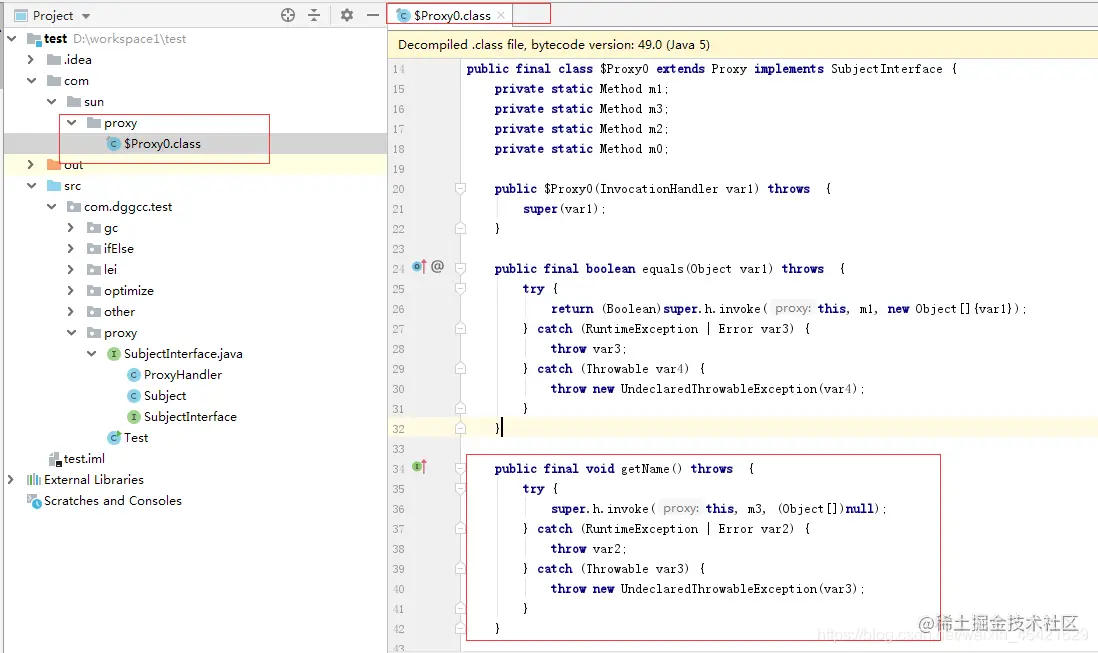Viewport: 1098px width, 653px height.
Task: Click the test.iml file icon
Action: click(x=55, y=458)
